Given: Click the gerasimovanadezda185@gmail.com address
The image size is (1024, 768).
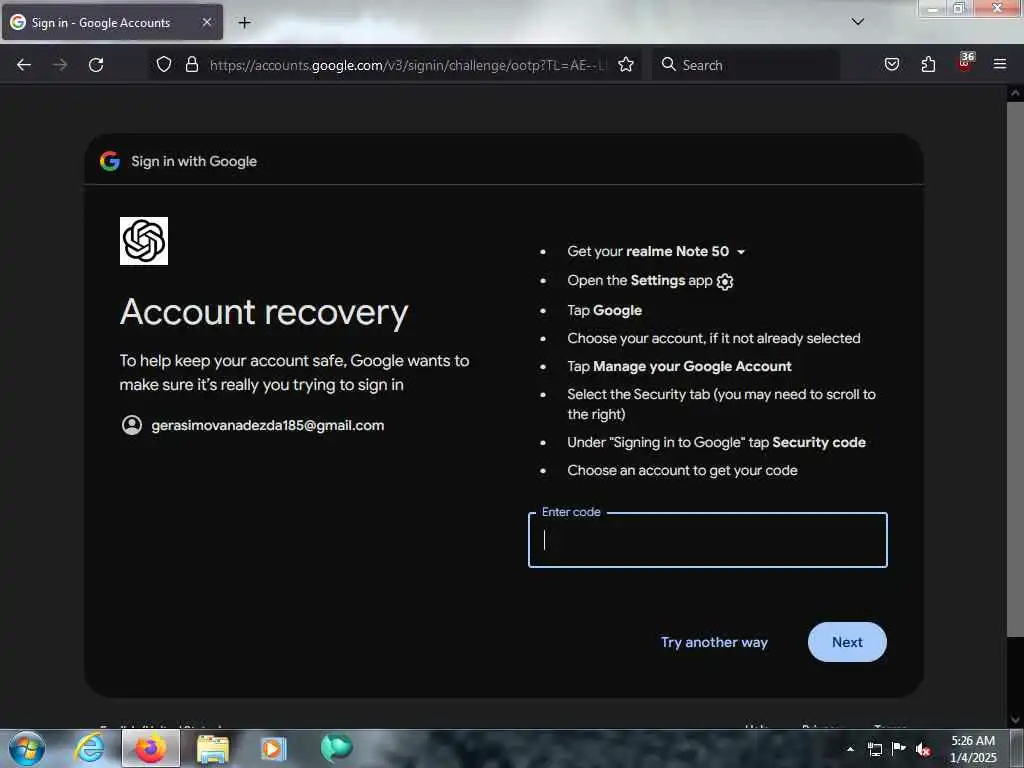Looking at the screenshot, I should pos(268,425).
